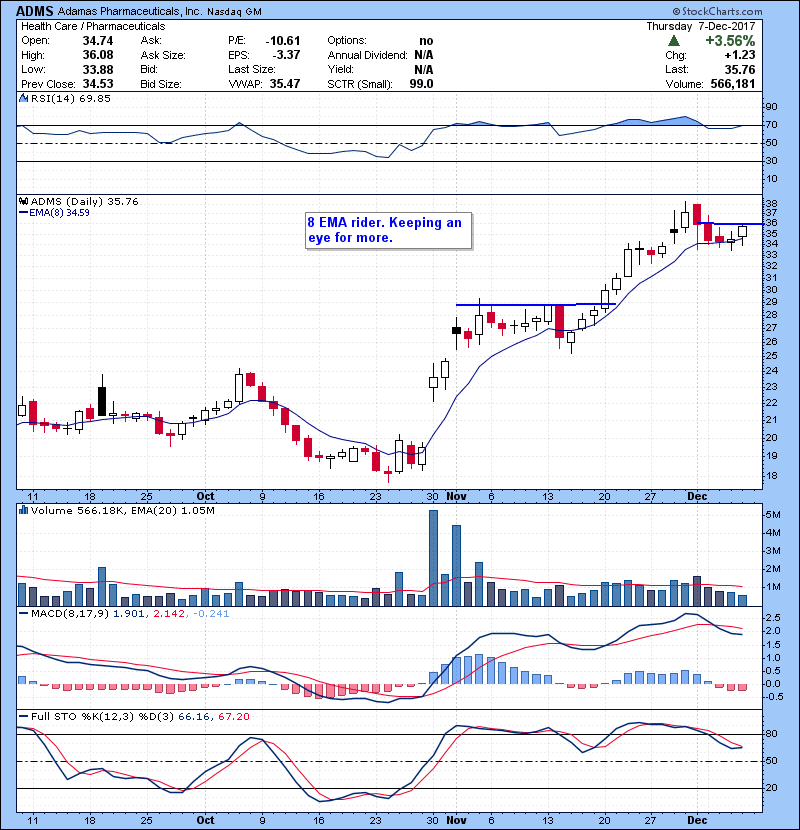Click the VWAP value 35.47
The image size is (800, 830).
point(285,84)
